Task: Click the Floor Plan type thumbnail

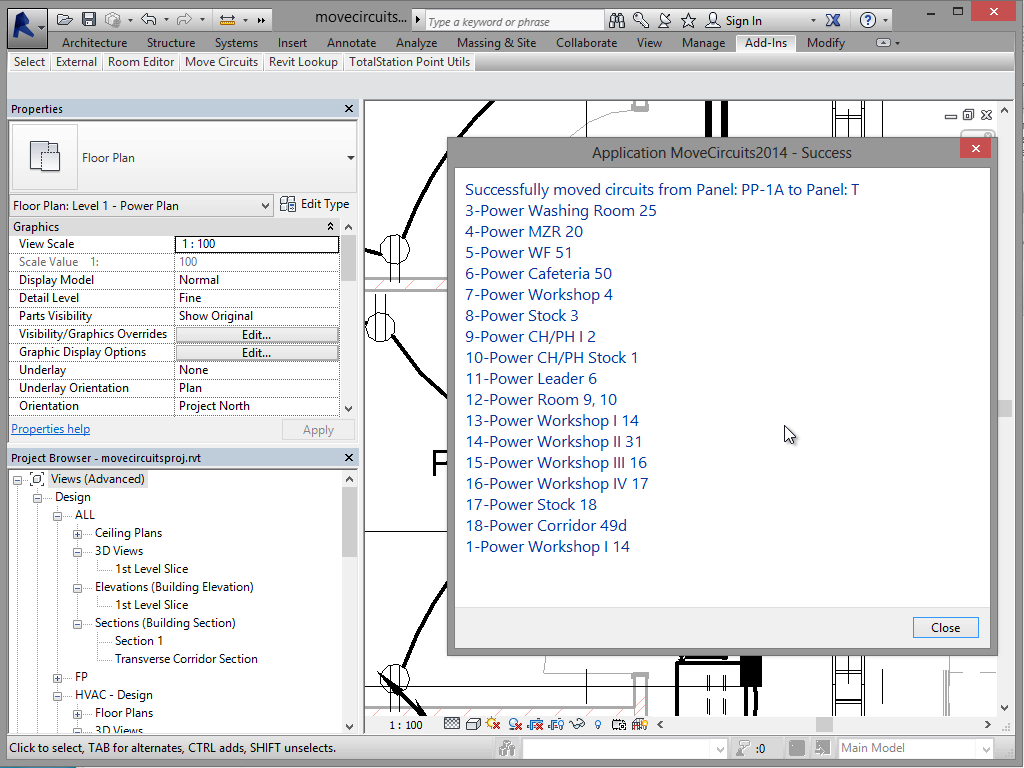Action: (44, 157)
